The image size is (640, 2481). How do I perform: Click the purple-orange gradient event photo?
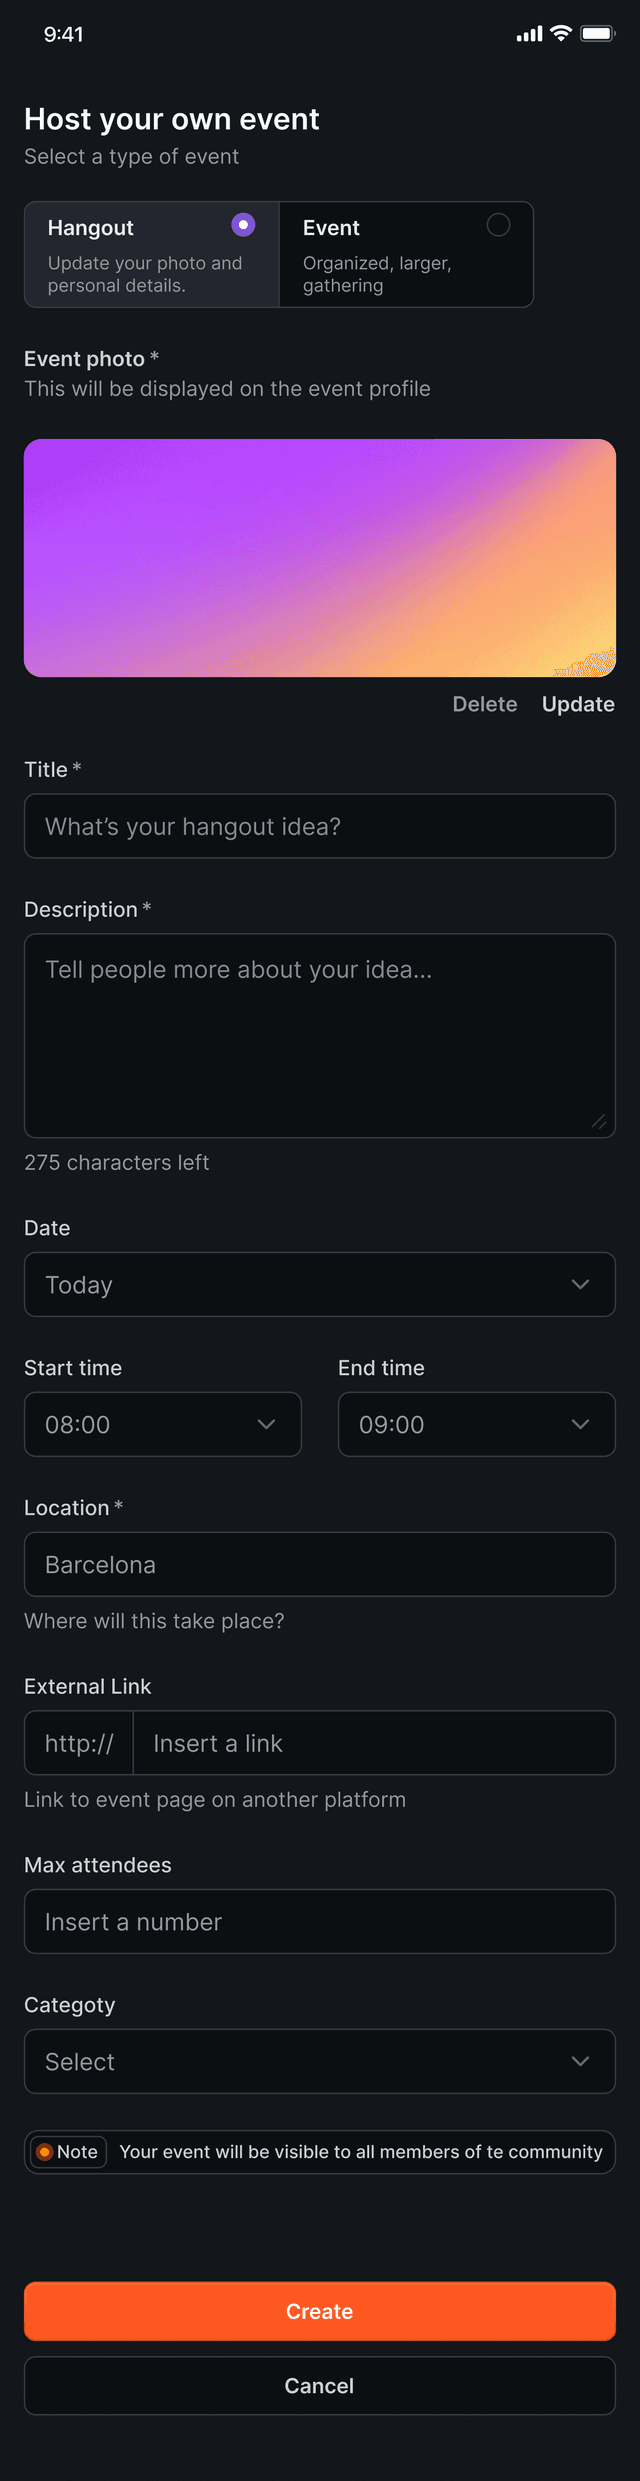(x=320, y=558)
